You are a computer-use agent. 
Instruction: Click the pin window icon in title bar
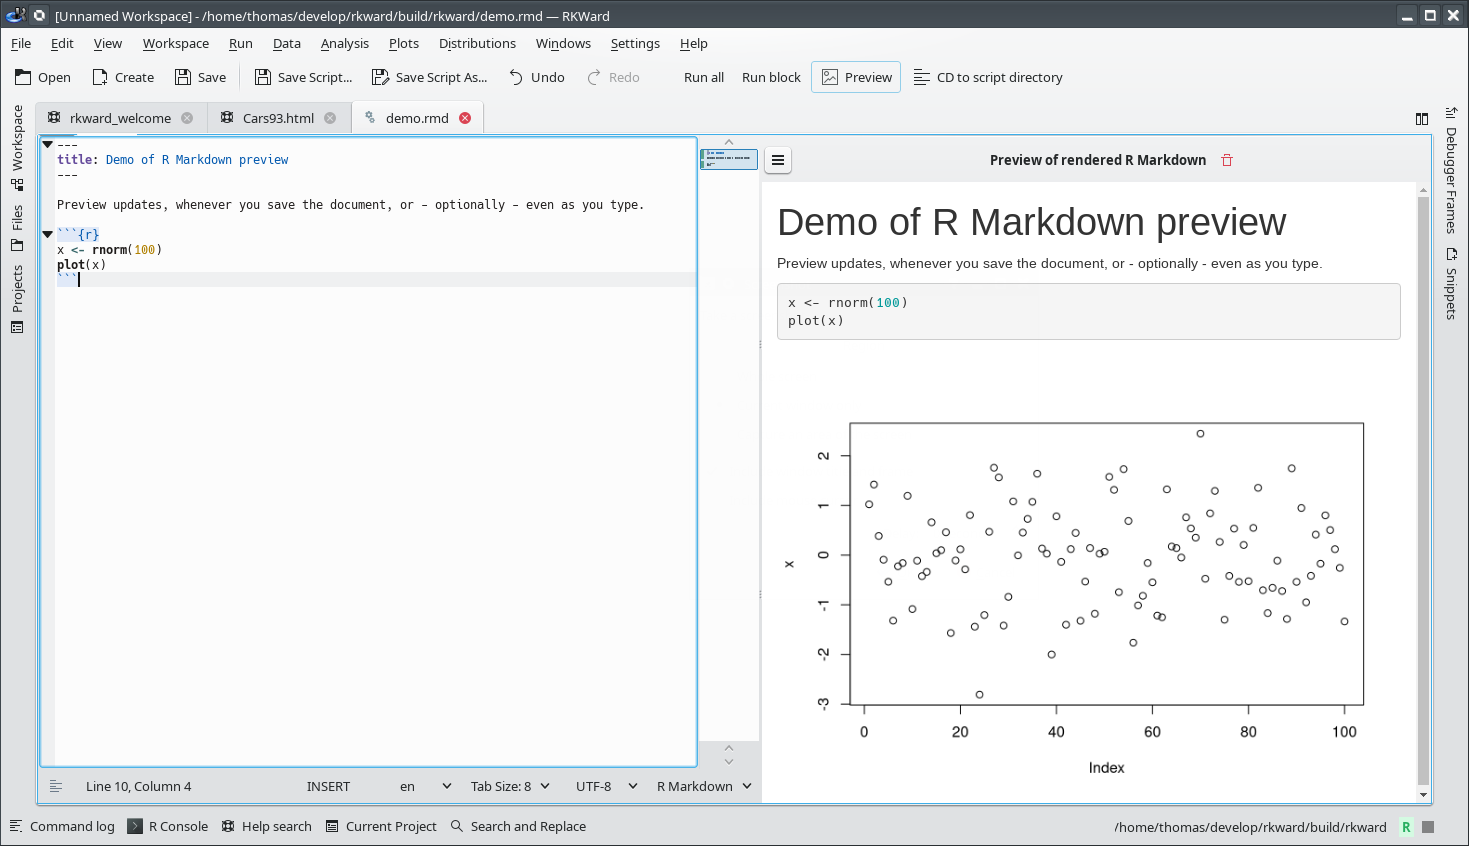click(x=39, y=15)
